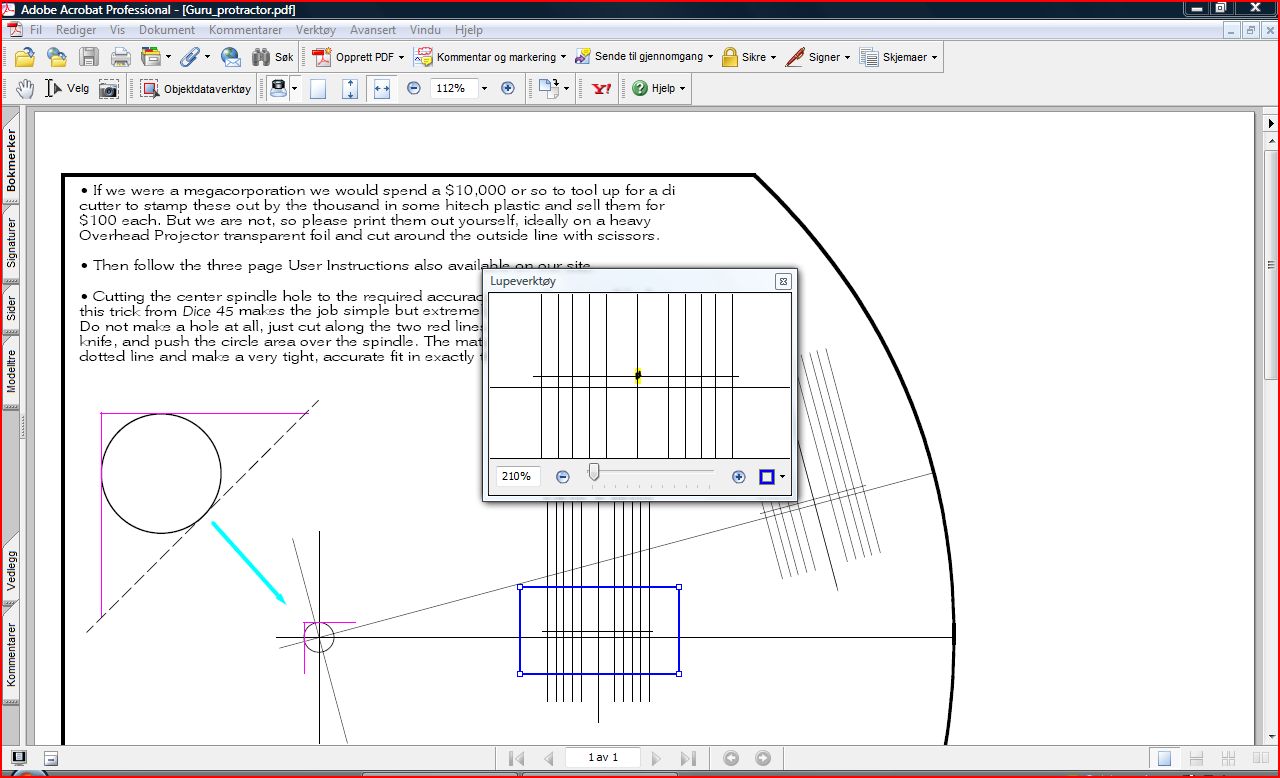This screenshot has width=1280, height=778.
Task: Click the Objektdataverktøy button
Action: [x=196, y=88]
